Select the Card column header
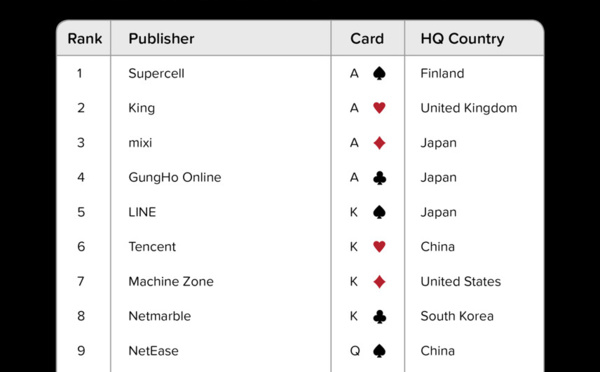 pyautogui.click(x=367, y=39)
